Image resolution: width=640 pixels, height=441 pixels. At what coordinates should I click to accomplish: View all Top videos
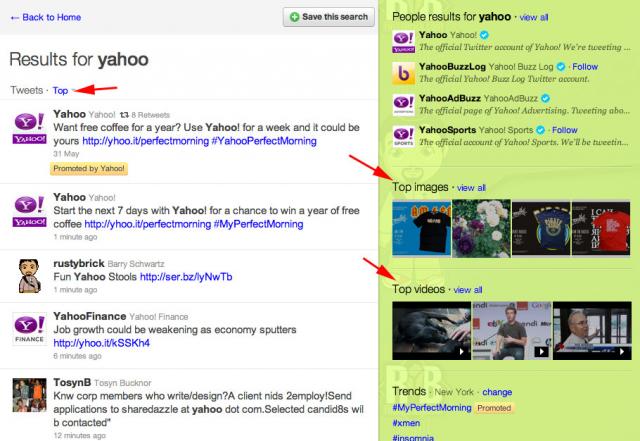point(467,290)
